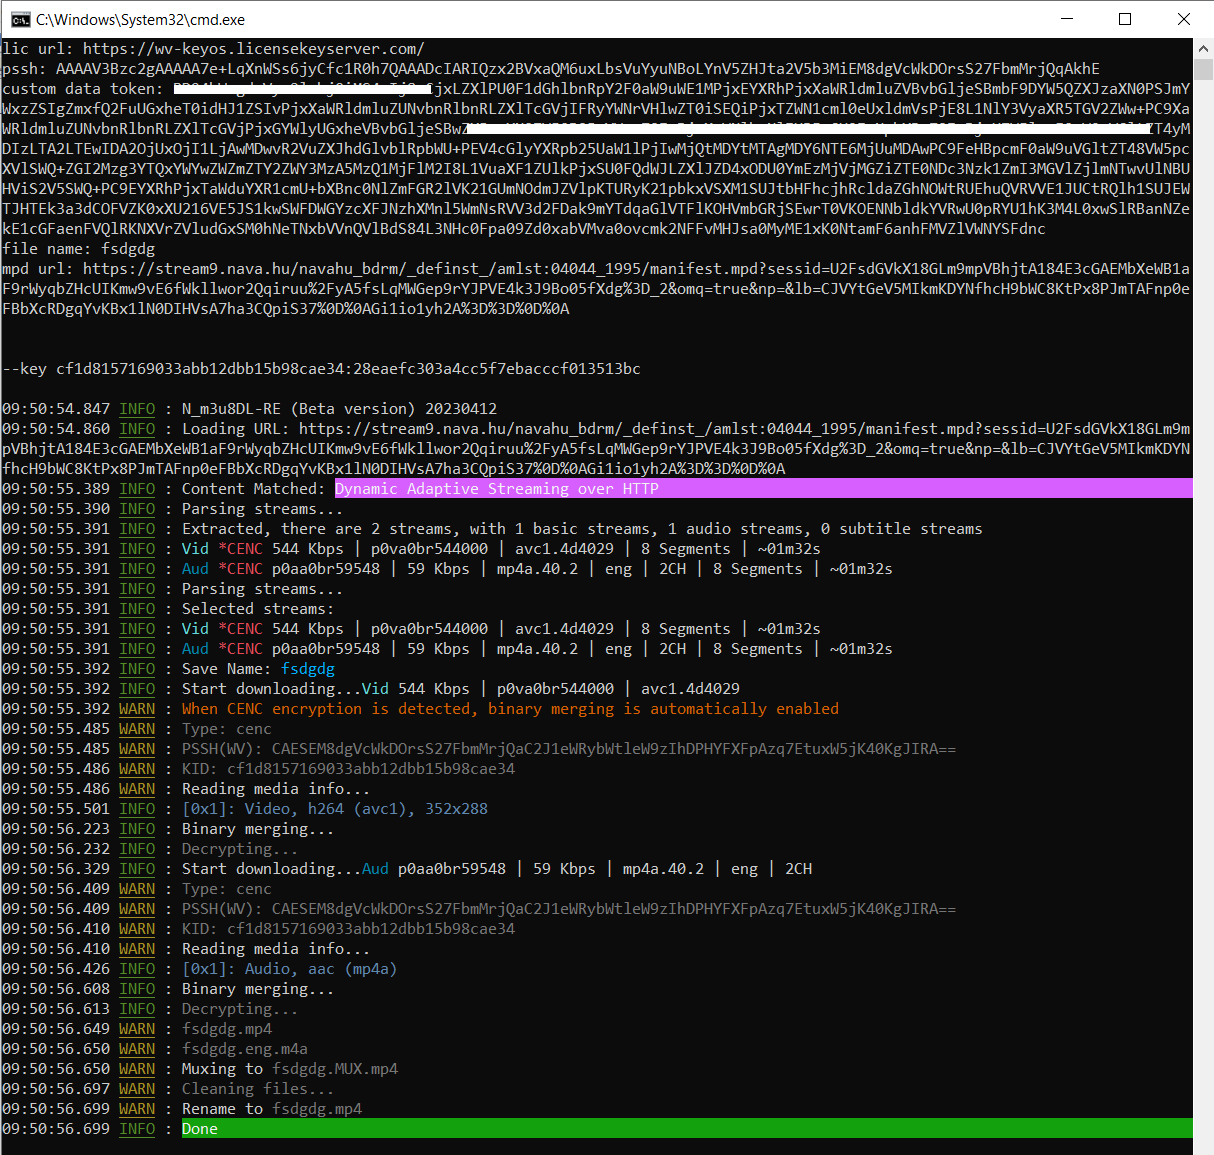
Task: Click the blue fsdgdg Save Name value
Action: click(308, 669)
